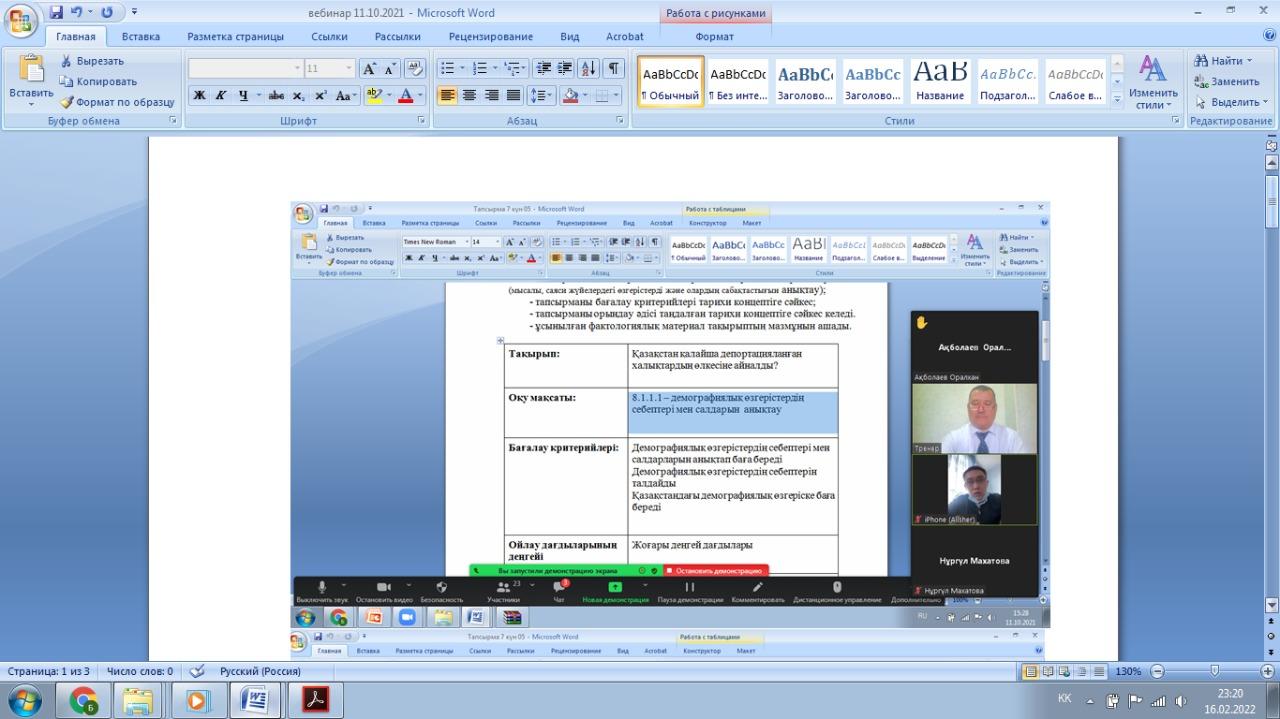Toggle bold formatting (Ж)
1280x719 pixels.
click(x=199, y=96)
